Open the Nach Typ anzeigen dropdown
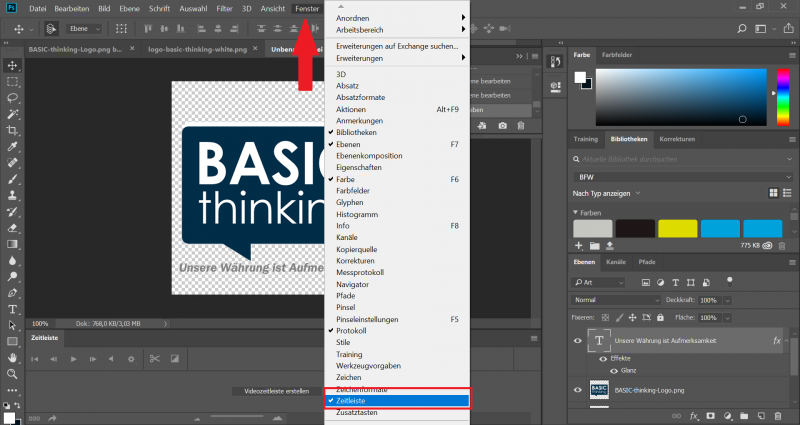Viewport: 800px width, 425px height. coord(606,193)
